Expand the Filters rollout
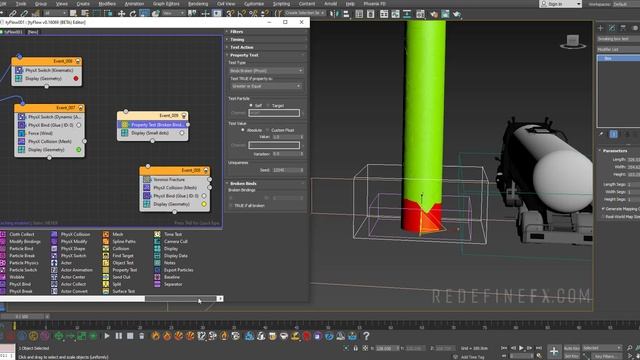The height and width of the screenshot is (360, 640). click(x=266, y=31)
